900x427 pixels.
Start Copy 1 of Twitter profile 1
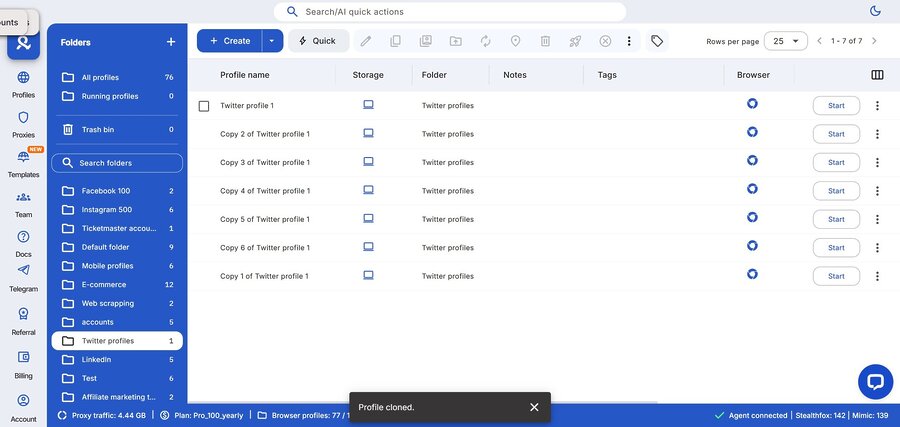836,276
